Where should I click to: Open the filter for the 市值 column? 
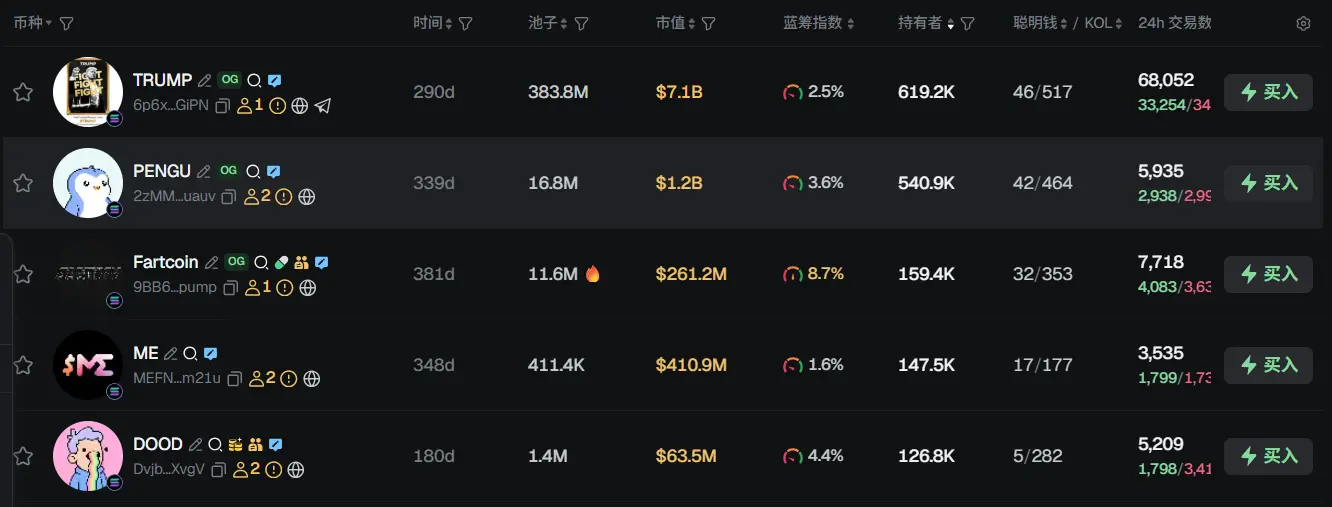[x=708, y=23]
